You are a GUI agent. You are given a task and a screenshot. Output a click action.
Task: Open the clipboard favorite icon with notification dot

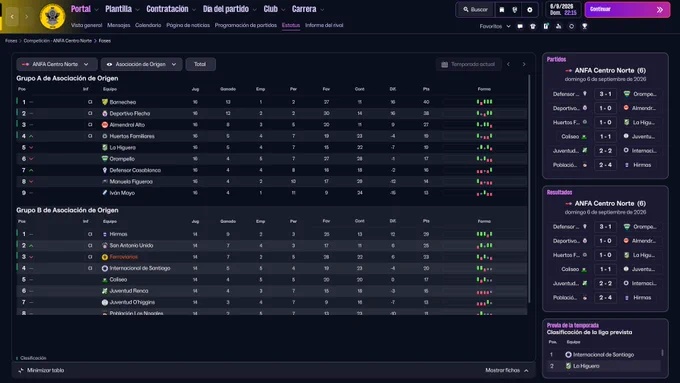tap(546, 26)
